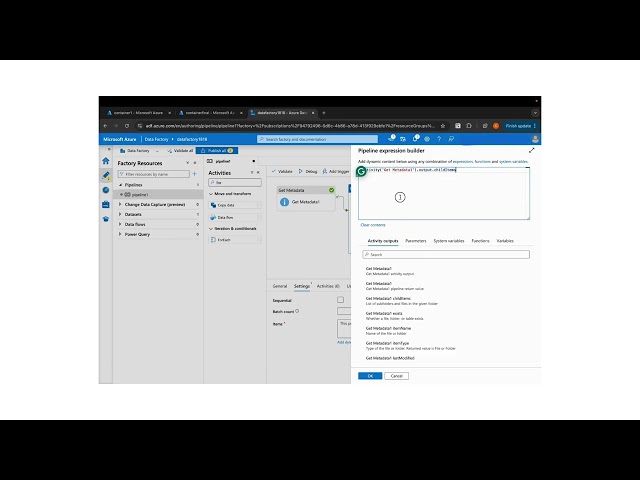
Task: Add the Copy data activity
Action: 235,205
